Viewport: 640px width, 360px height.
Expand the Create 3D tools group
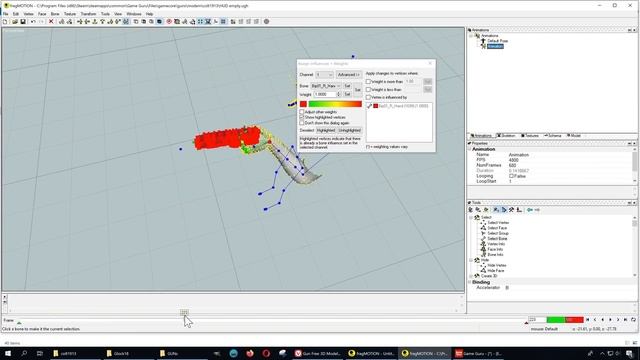pyautogui.click(x=471, y=276)
